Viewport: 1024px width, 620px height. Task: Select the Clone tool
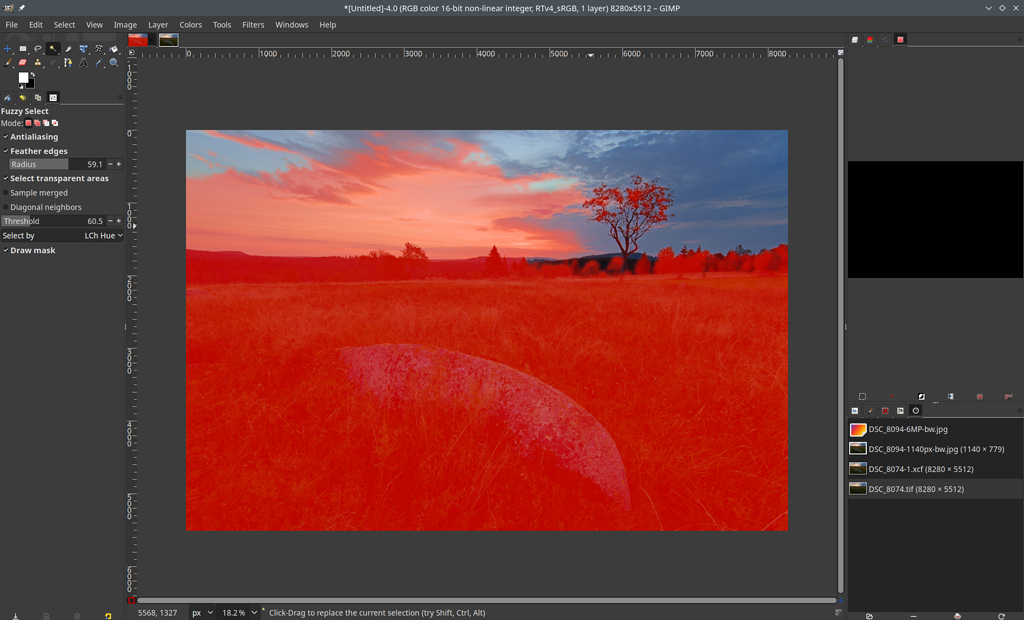coord(38,62)
